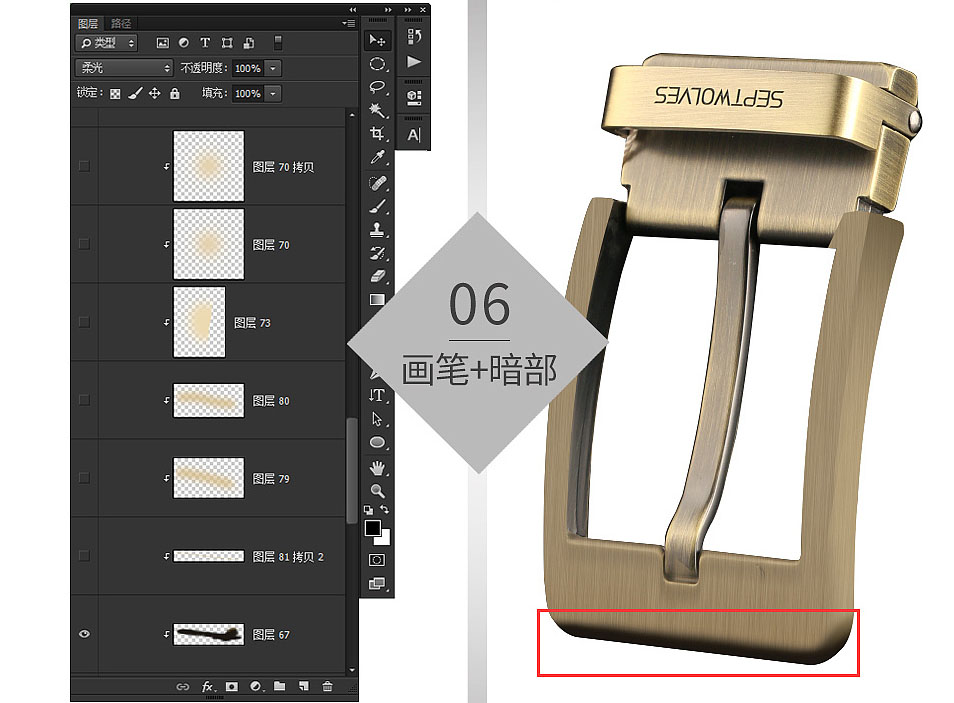Show layer 图层 70 拷贝

[85, 166]
